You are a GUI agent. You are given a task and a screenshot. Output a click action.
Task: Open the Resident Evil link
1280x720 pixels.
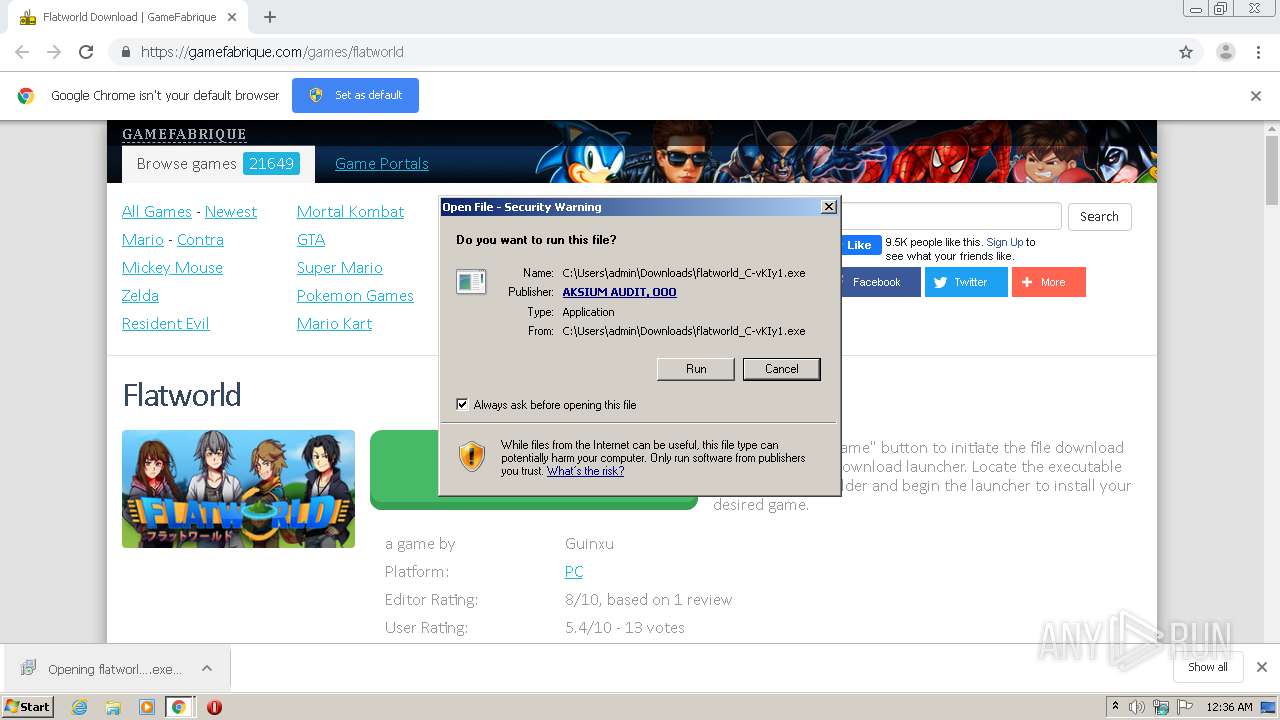pos(166,324)
